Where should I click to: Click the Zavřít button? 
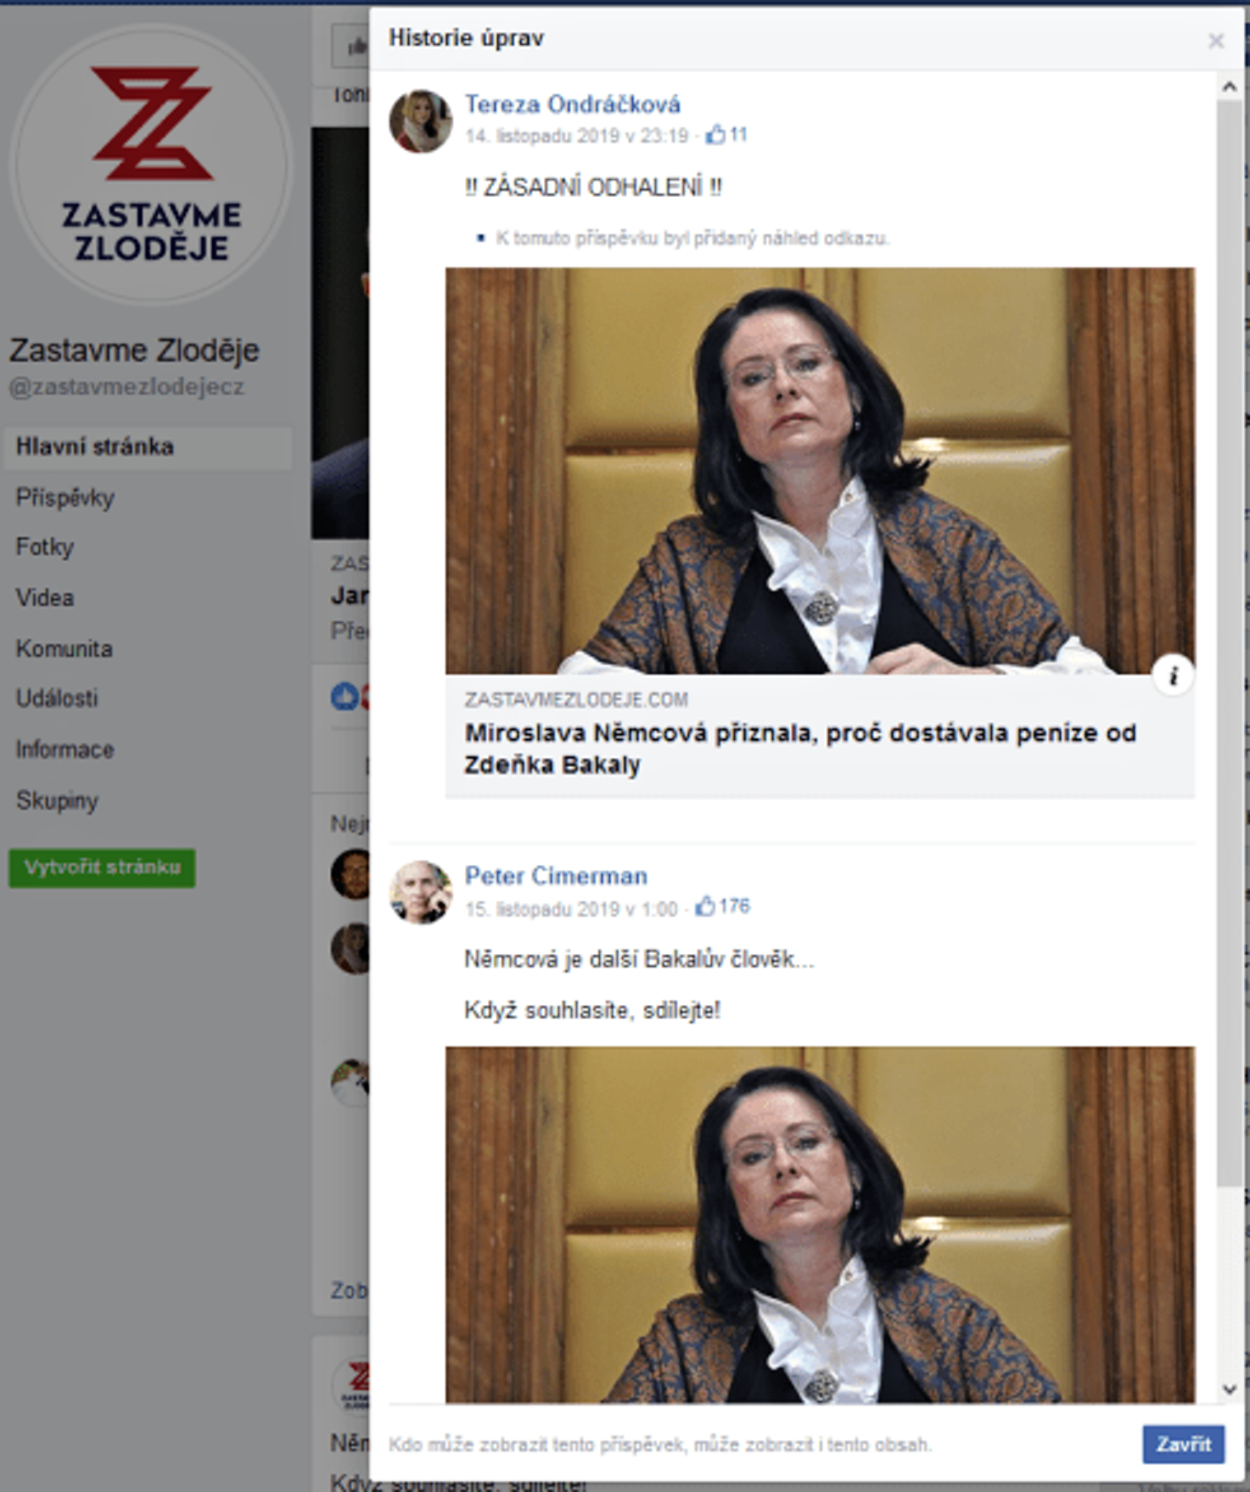tap(1183, 1444)
